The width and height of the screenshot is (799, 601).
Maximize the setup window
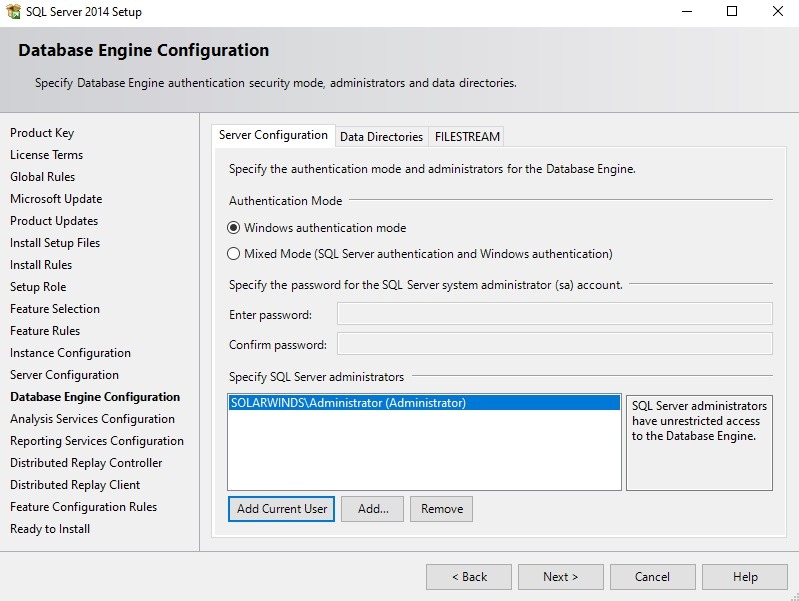click(732, 11)
